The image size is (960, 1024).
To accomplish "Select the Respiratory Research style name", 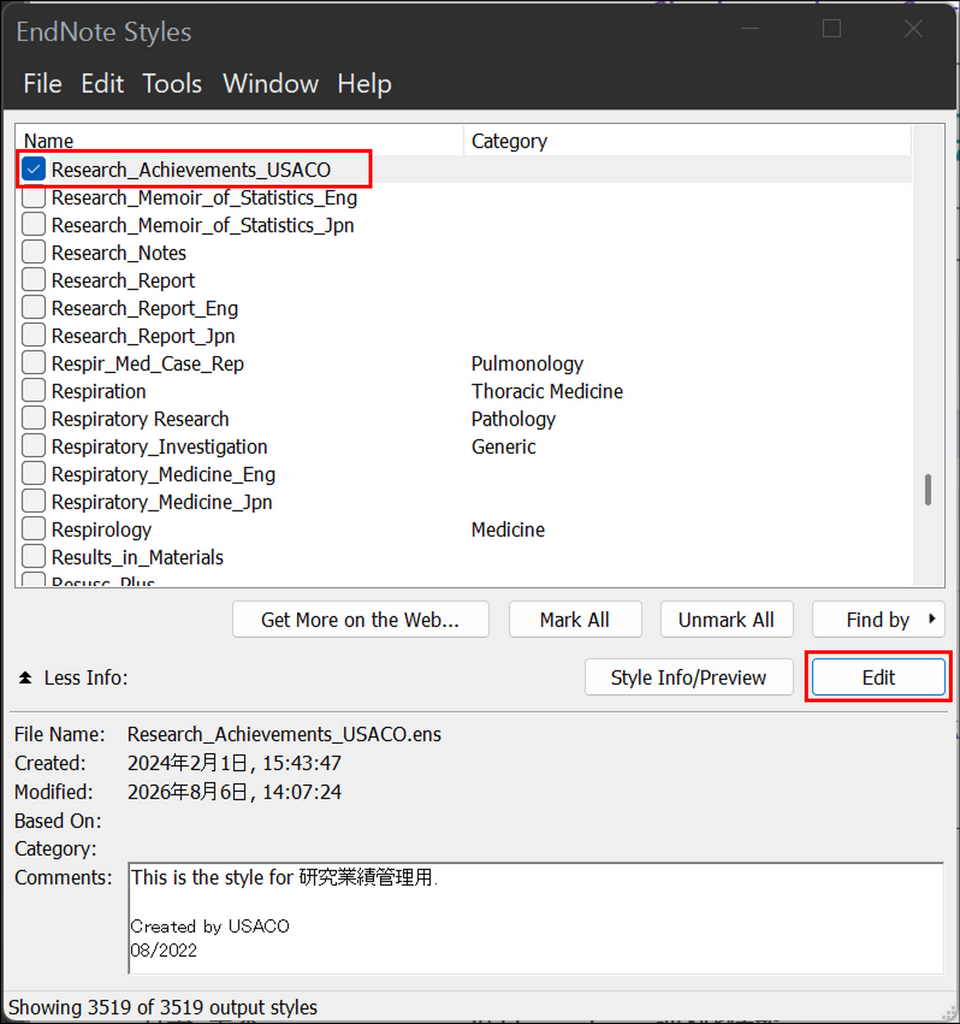I will pos(140,419).
